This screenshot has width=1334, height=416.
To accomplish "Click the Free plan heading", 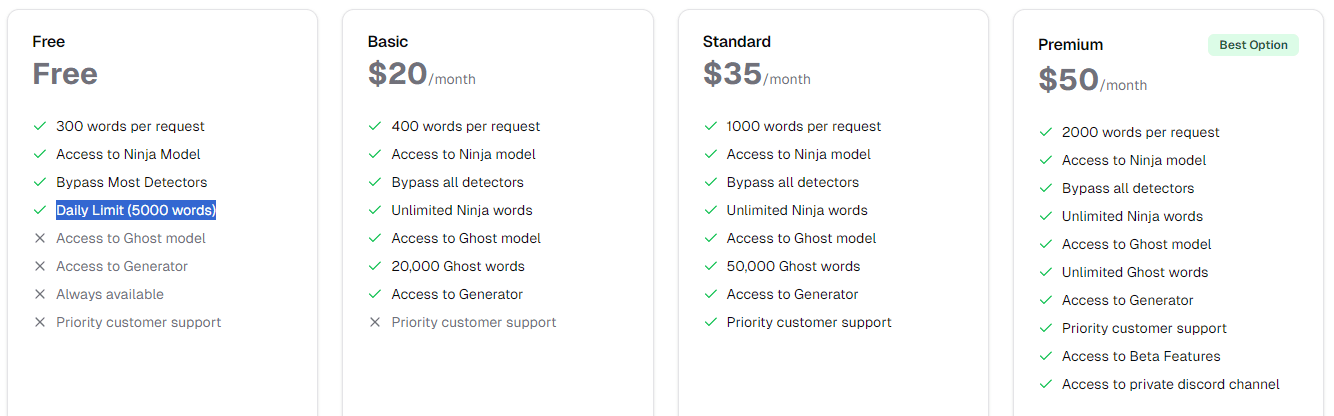I will 49,42.
